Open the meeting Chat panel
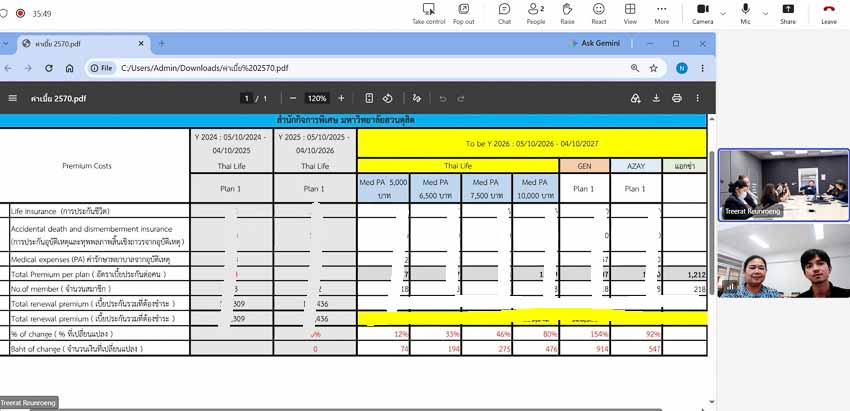This screenshot has height=411, width=850. (x=504, y=9)
